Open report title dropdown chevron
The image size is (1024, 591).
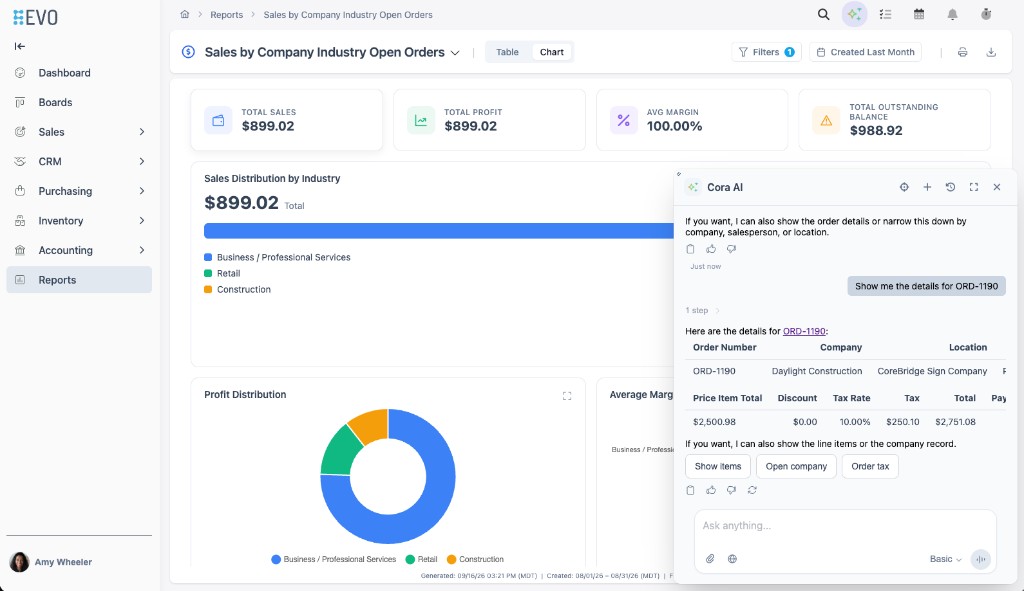[455, 53]
